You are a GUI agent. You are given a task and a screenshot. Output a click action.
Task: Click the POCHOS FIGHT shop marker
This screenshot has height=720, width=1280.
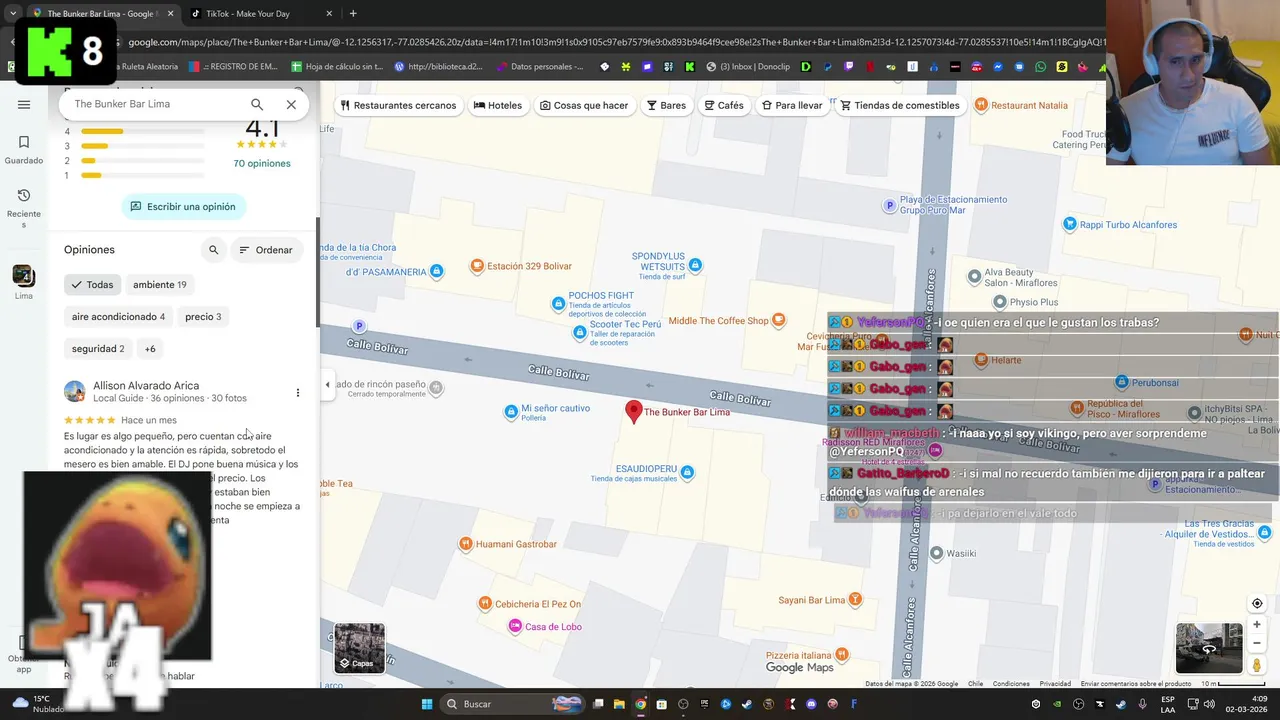(x=558, y=303)
